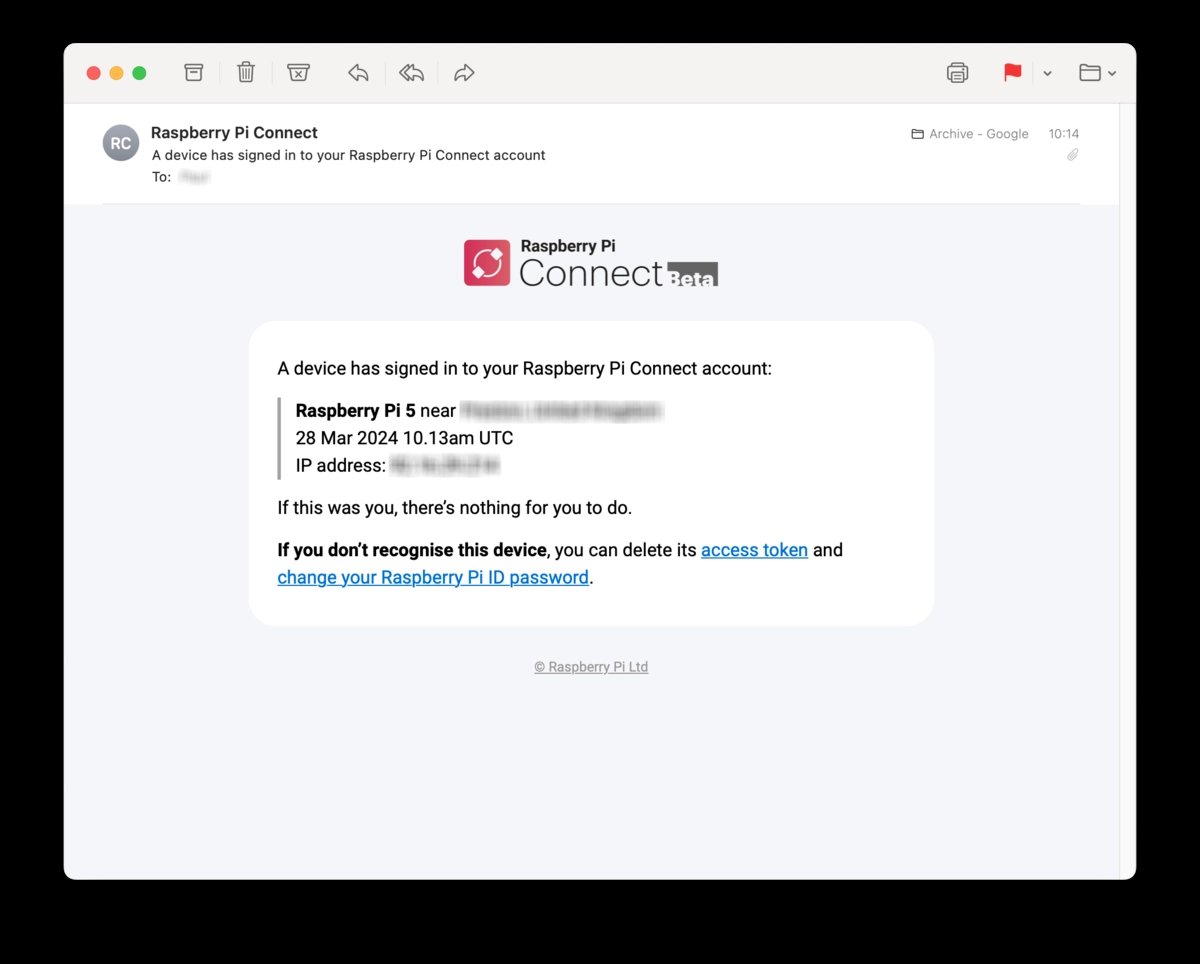The image size is (1200, 964).
Task: Mark the email as junk
Action: point(298,72)
